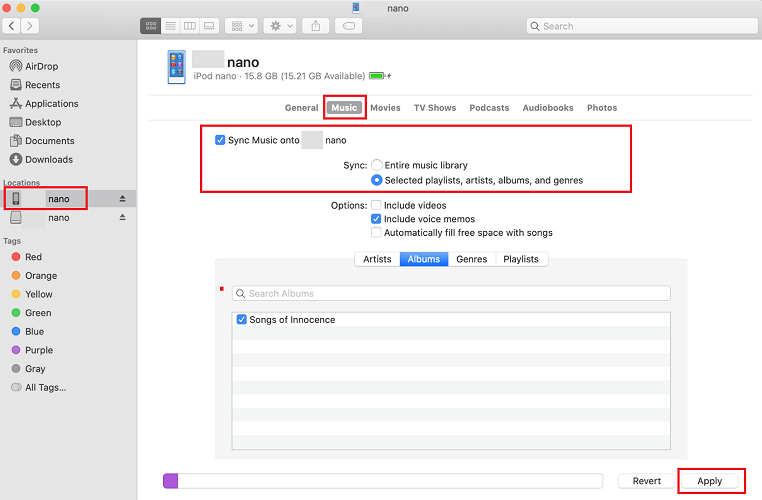Click the Share toolbar icon
The height and width of the screenshot is (500, 762).
coord(316,26)
